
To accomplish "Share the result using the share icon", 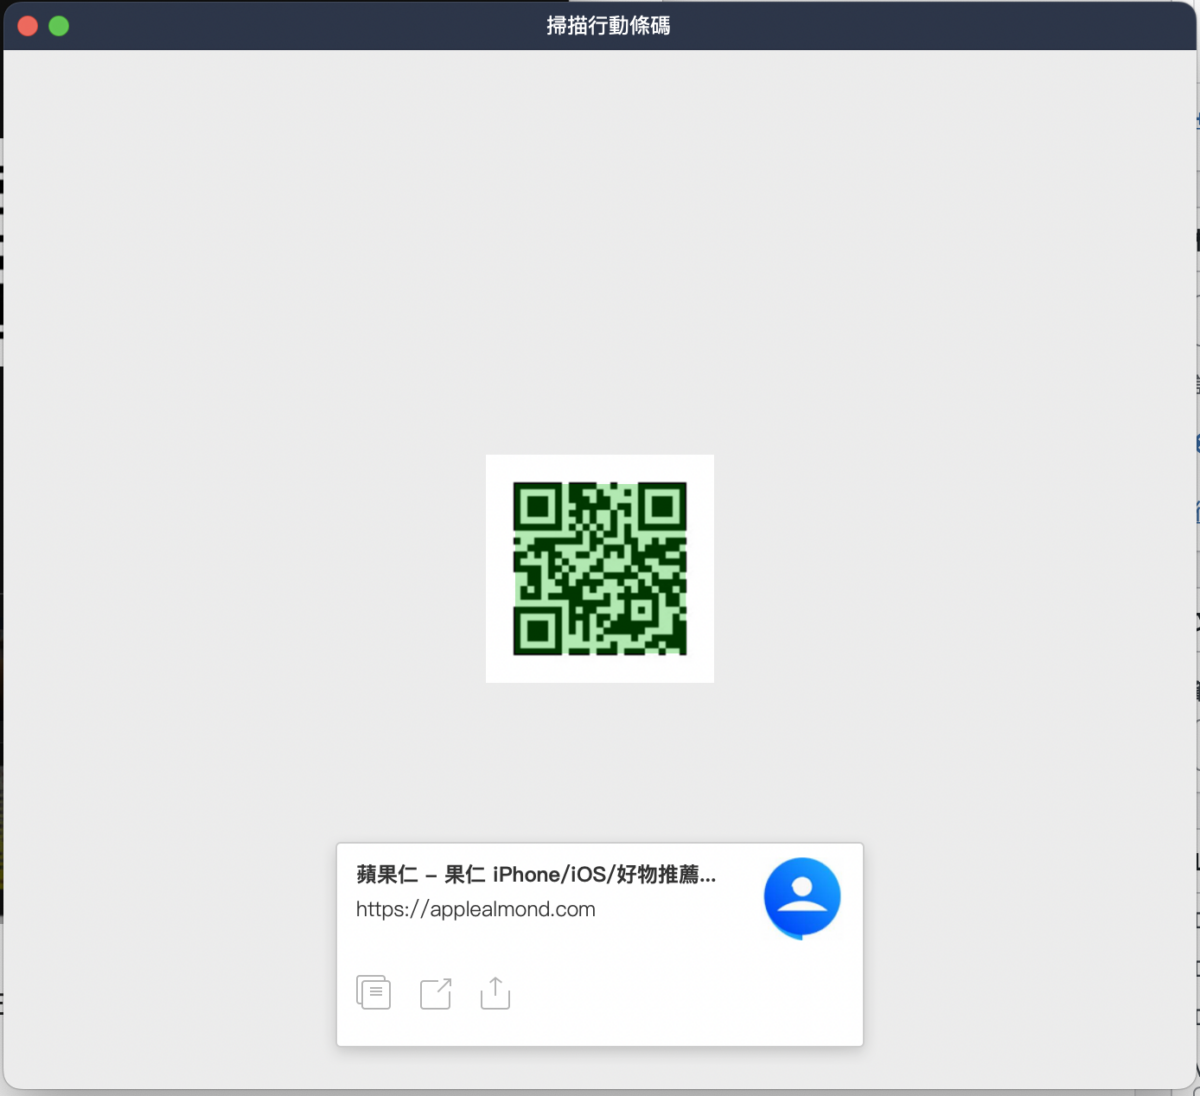I will pyautogui.click(x=495, y=992).
